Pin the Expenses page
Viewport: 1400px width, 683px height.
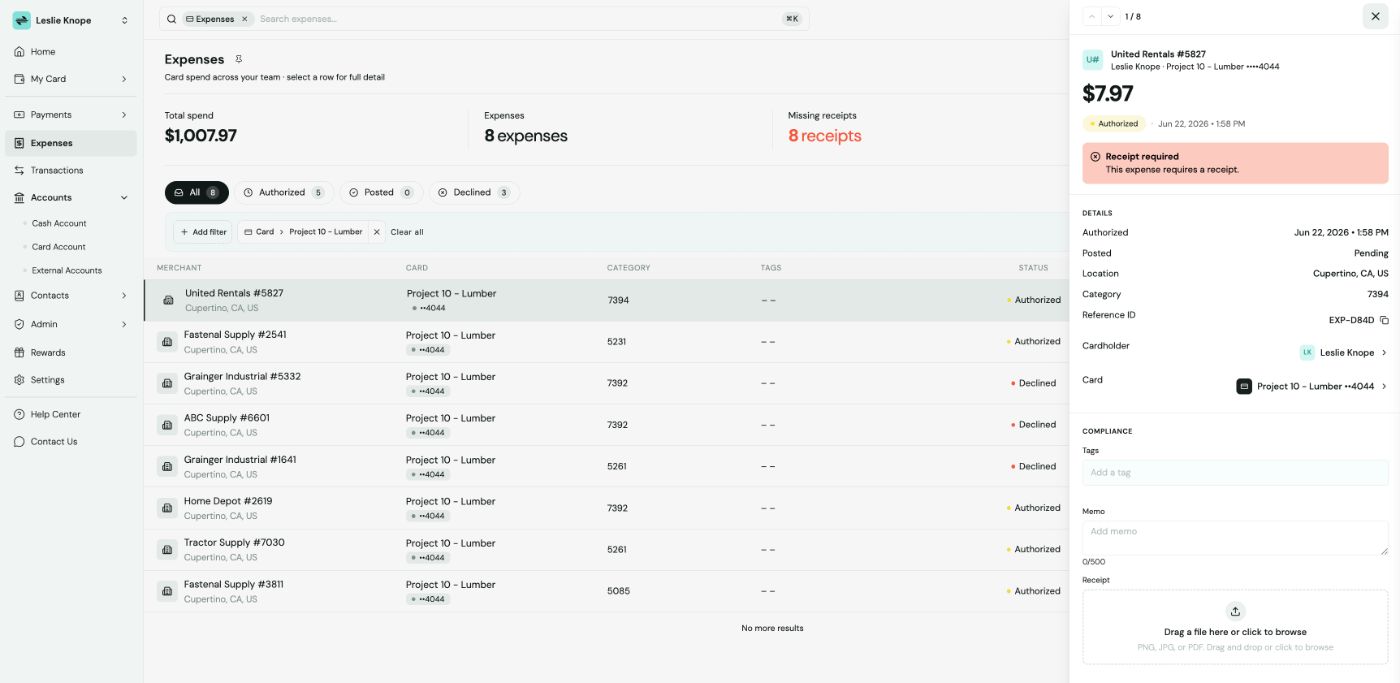[238, 59]
